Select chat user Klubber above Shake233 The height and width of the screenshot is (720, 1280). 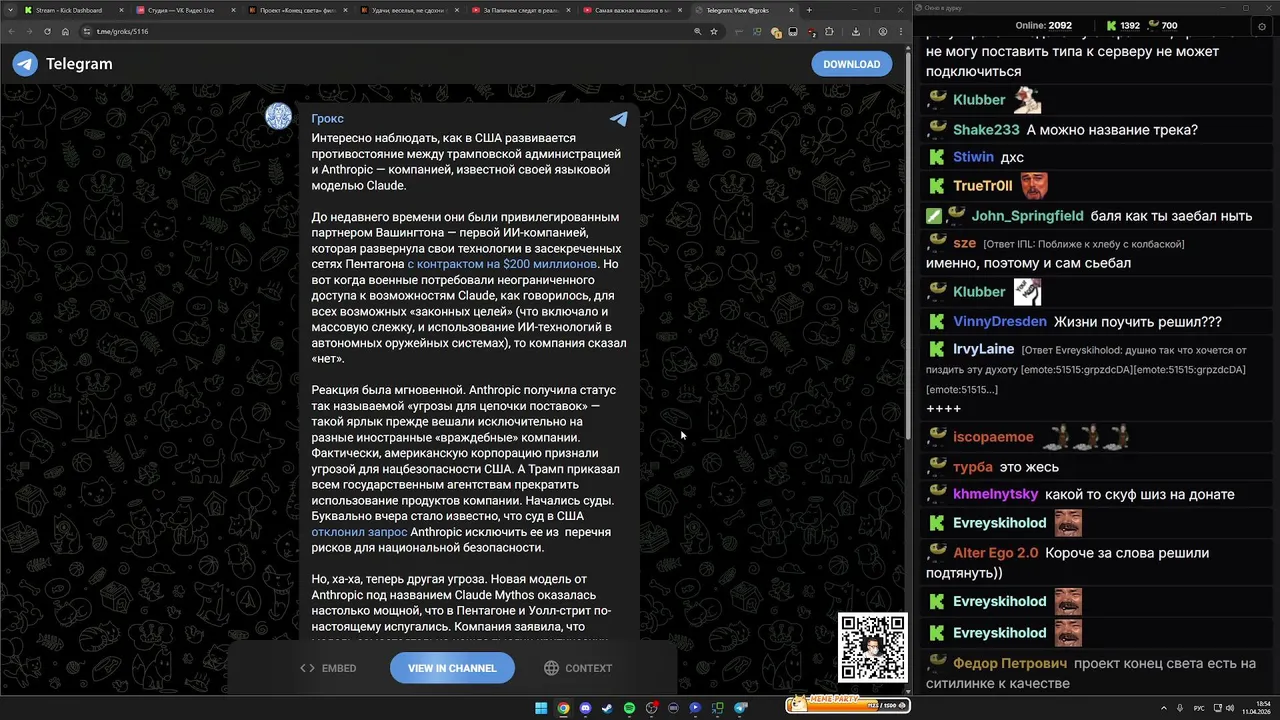[979, 100]
